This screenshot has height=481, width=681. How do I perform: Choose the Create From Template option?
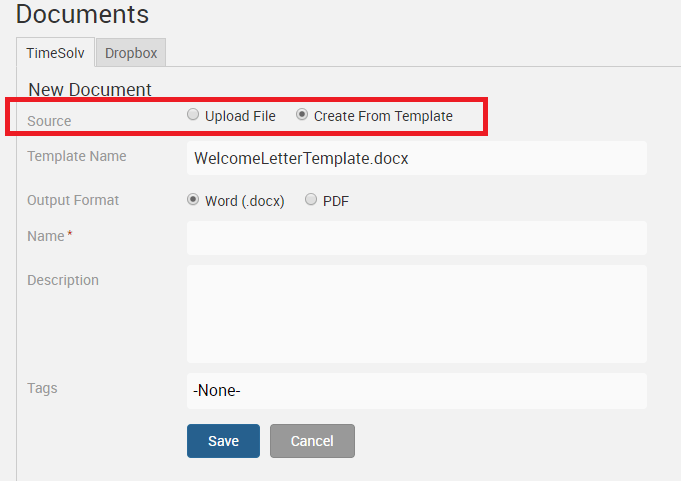pyautogui.click(x=302, y=115)
